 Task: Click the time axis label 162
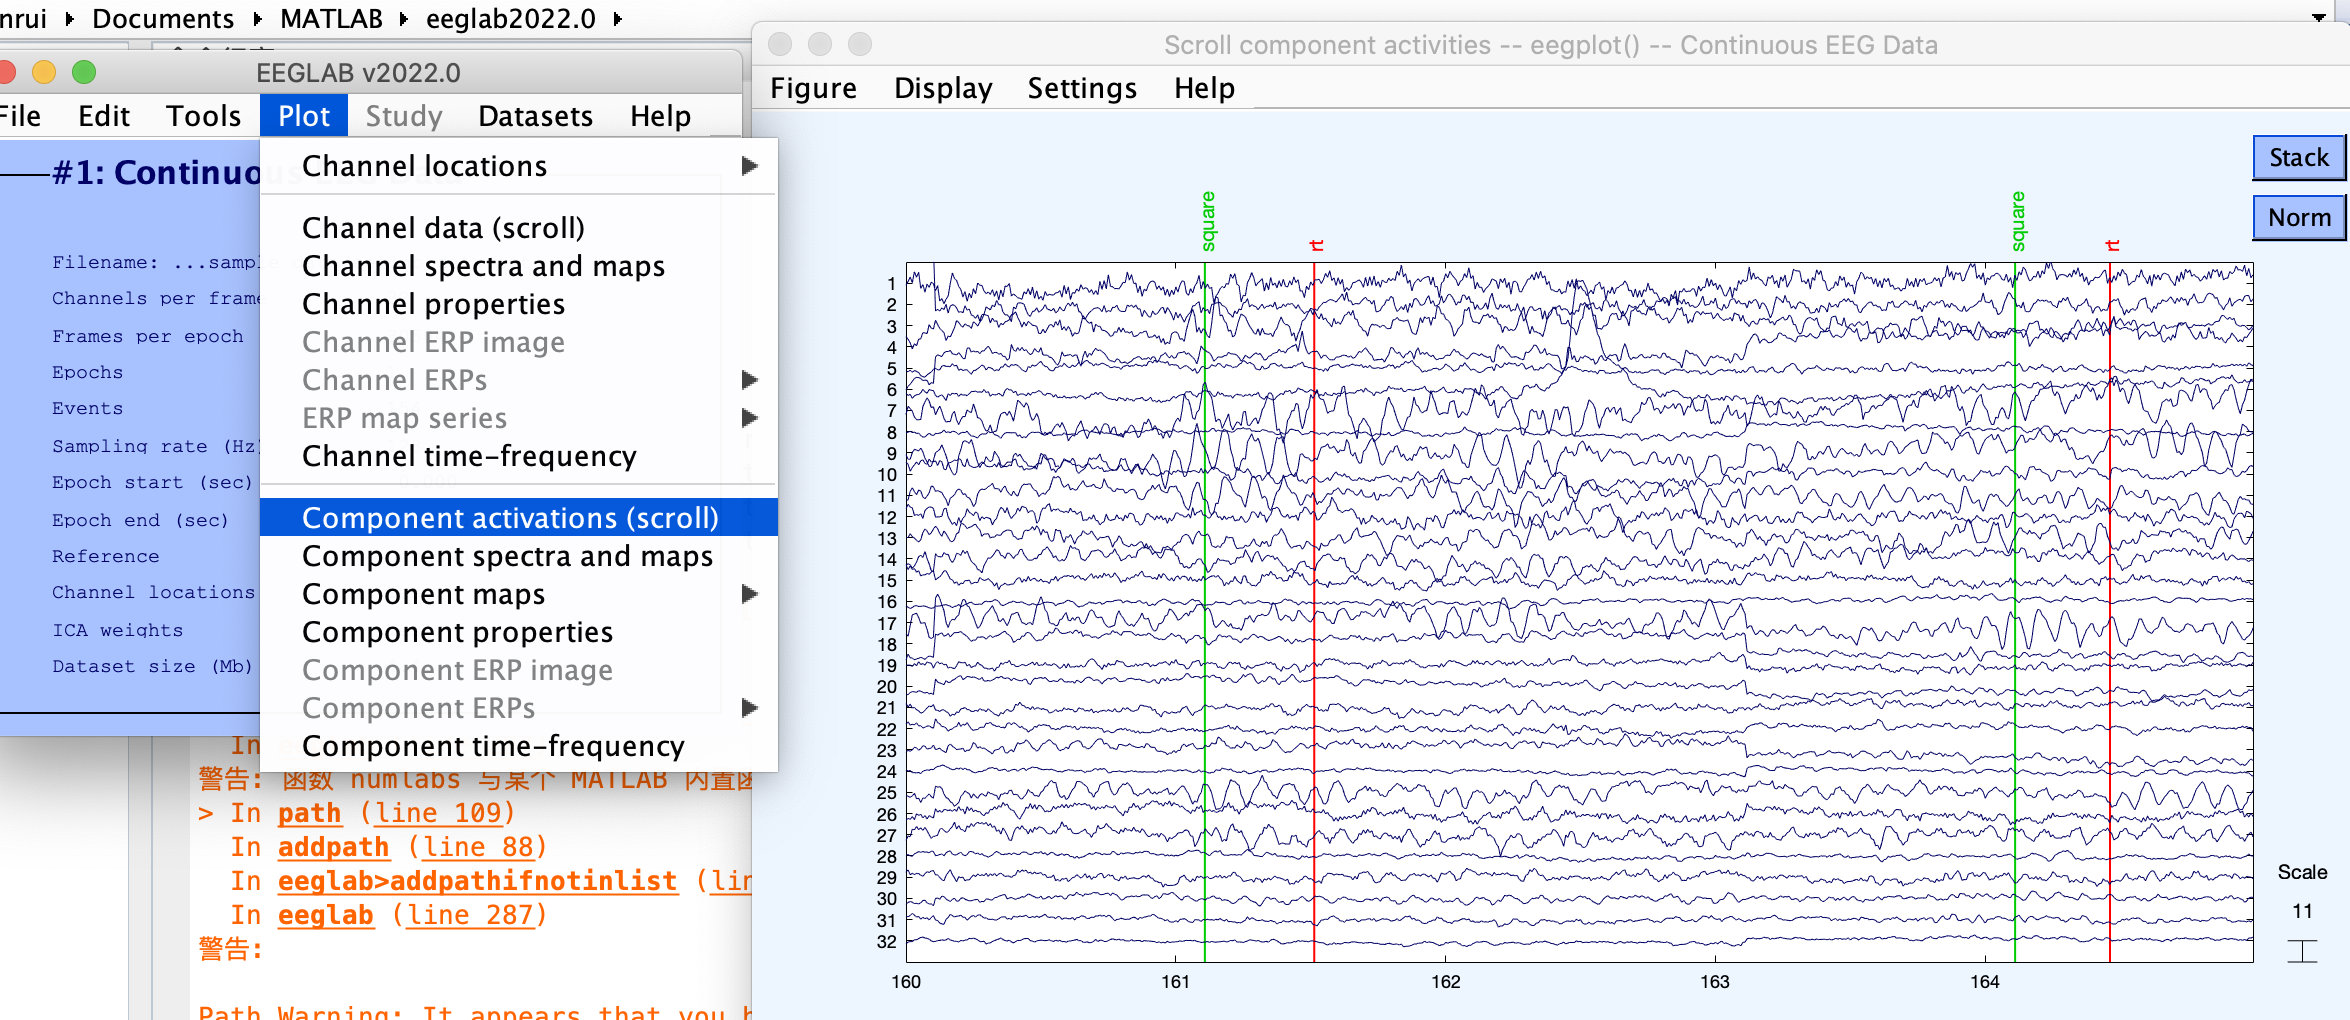(x=1445, y=982)
